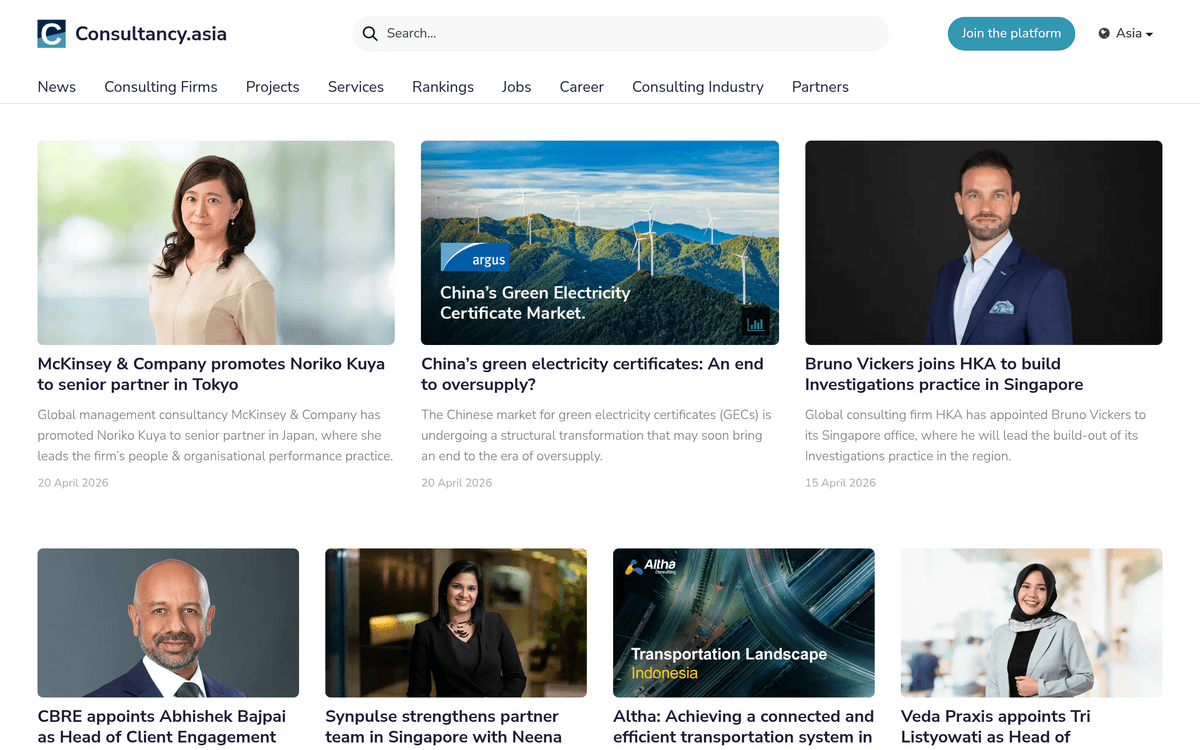Open the News menu item

(57, 87)
